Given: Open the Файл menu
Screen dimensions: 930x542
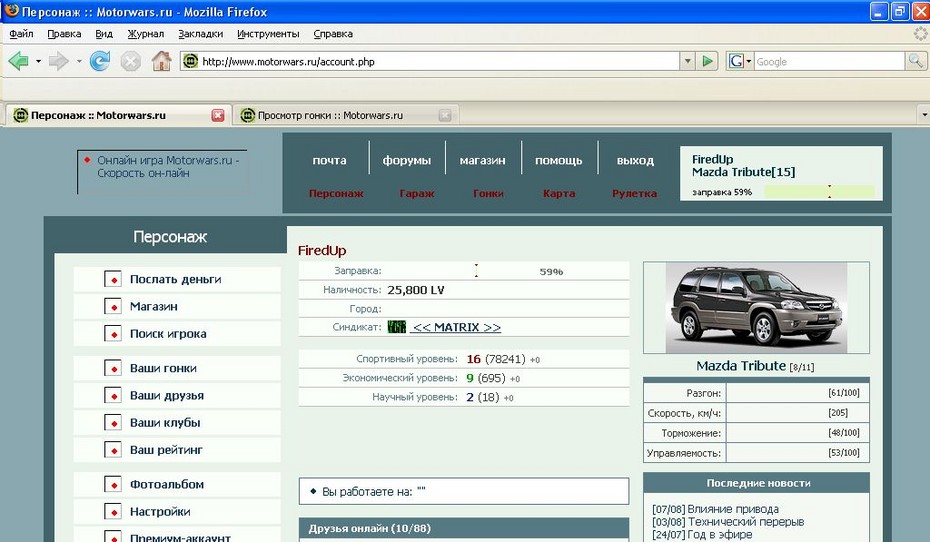Looking at the screenshot, I should point(21,34).
